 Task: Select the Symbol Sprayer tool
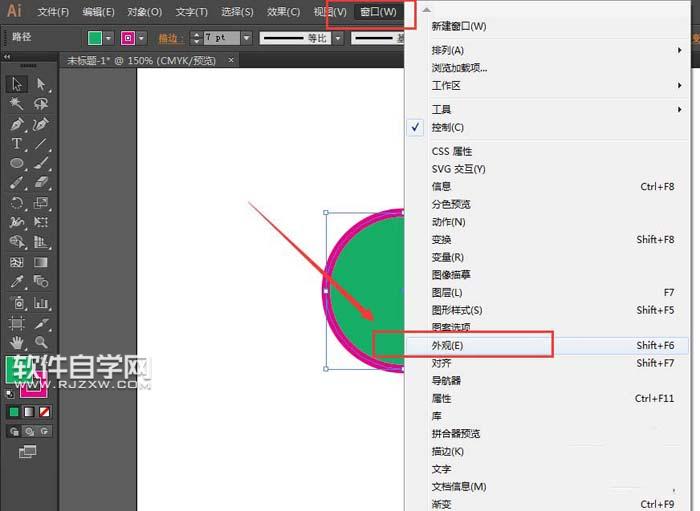point(17,303)
